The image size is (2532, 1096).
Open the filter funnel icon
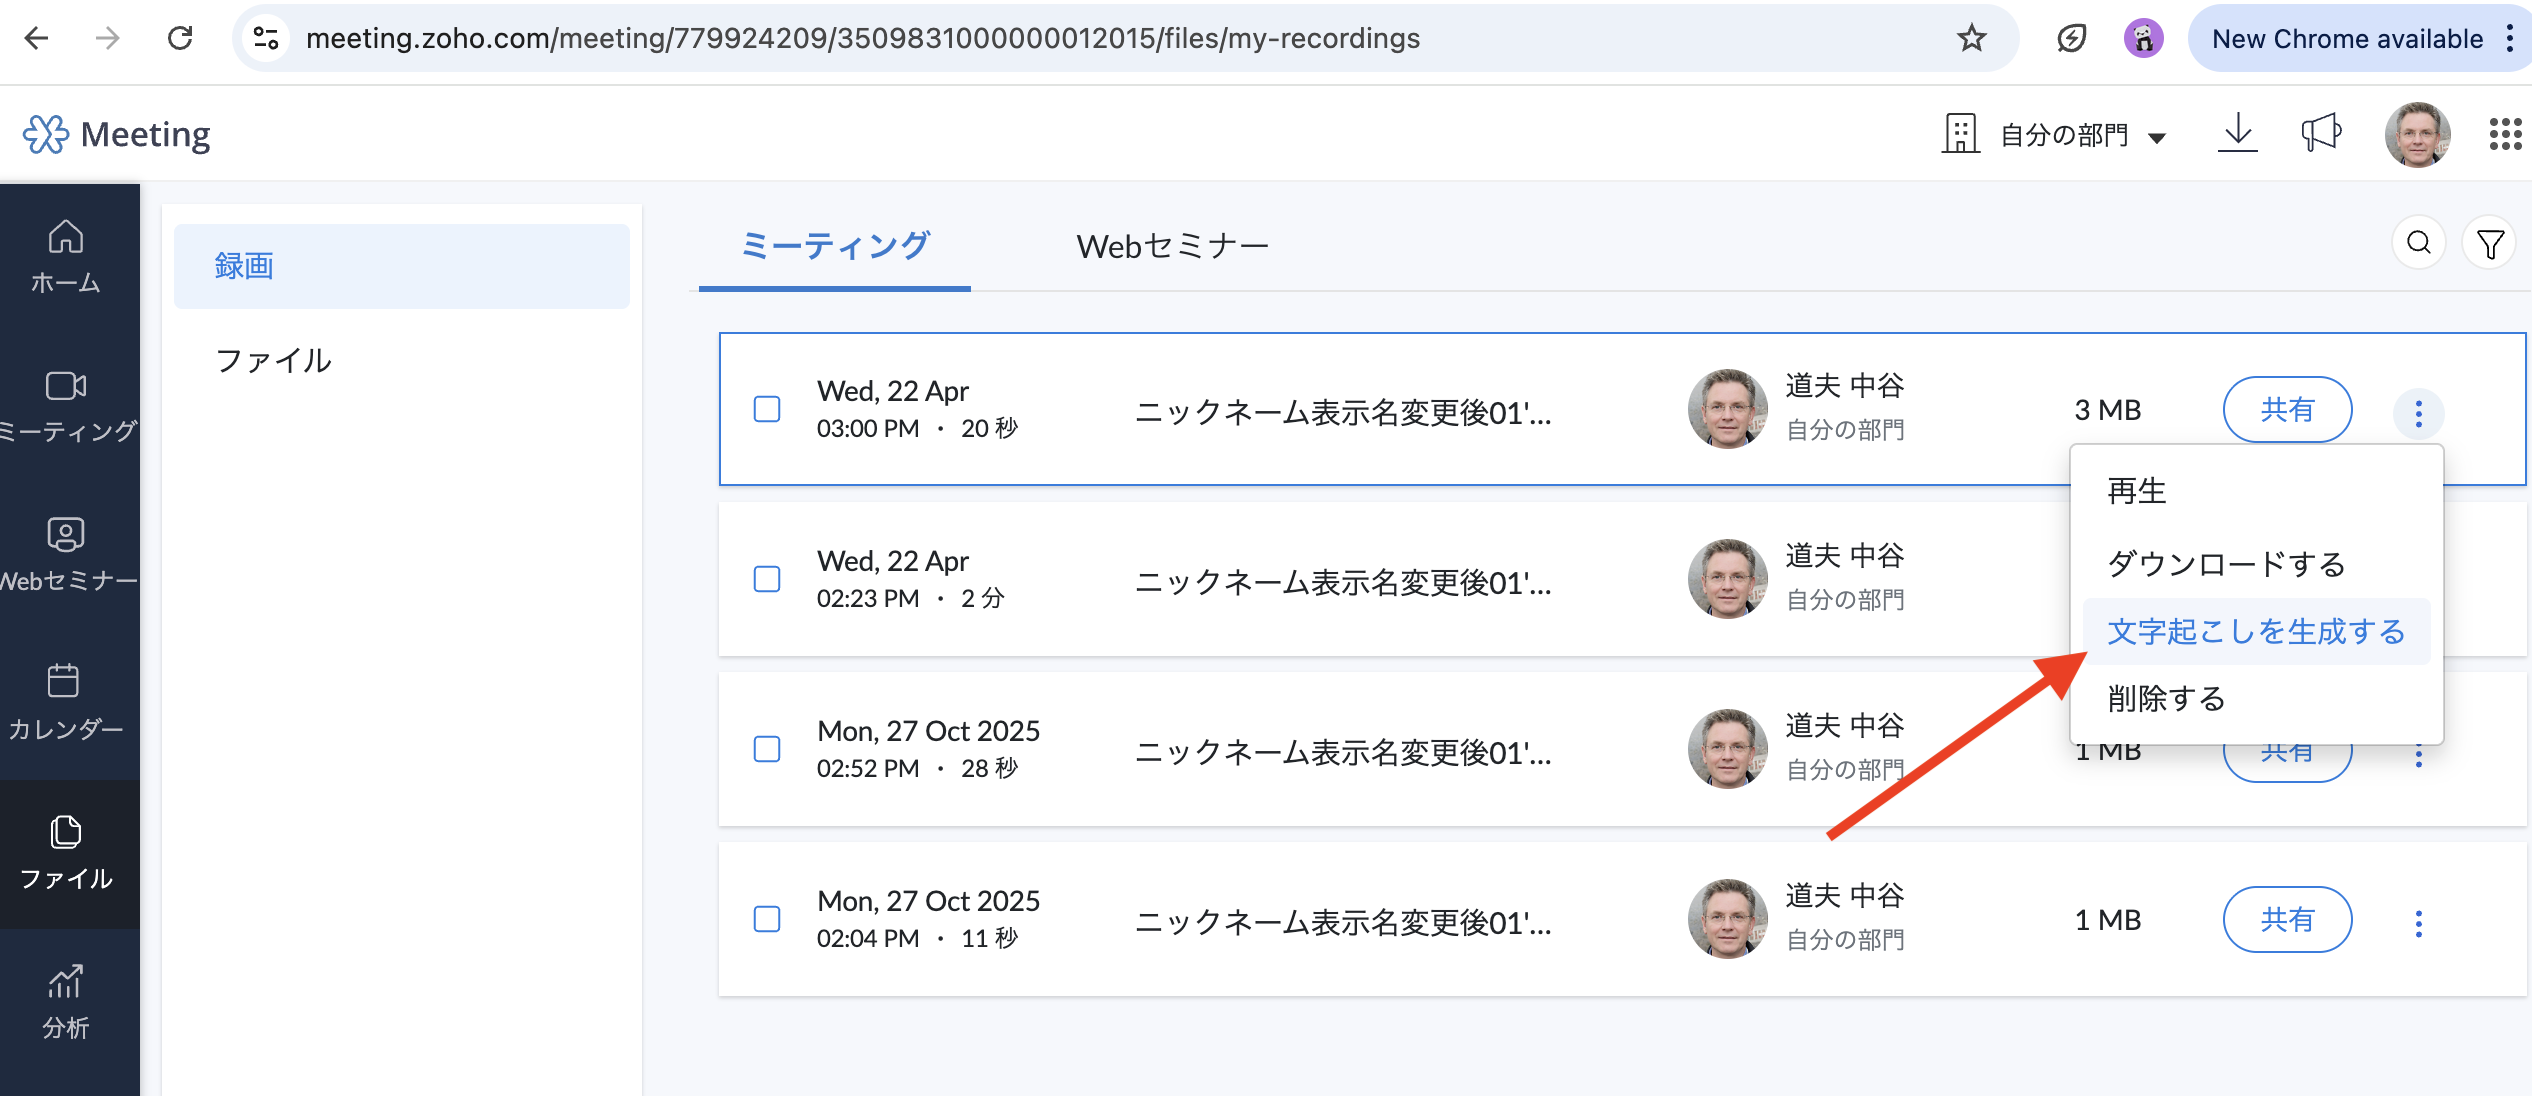[x=2490, y=243]
